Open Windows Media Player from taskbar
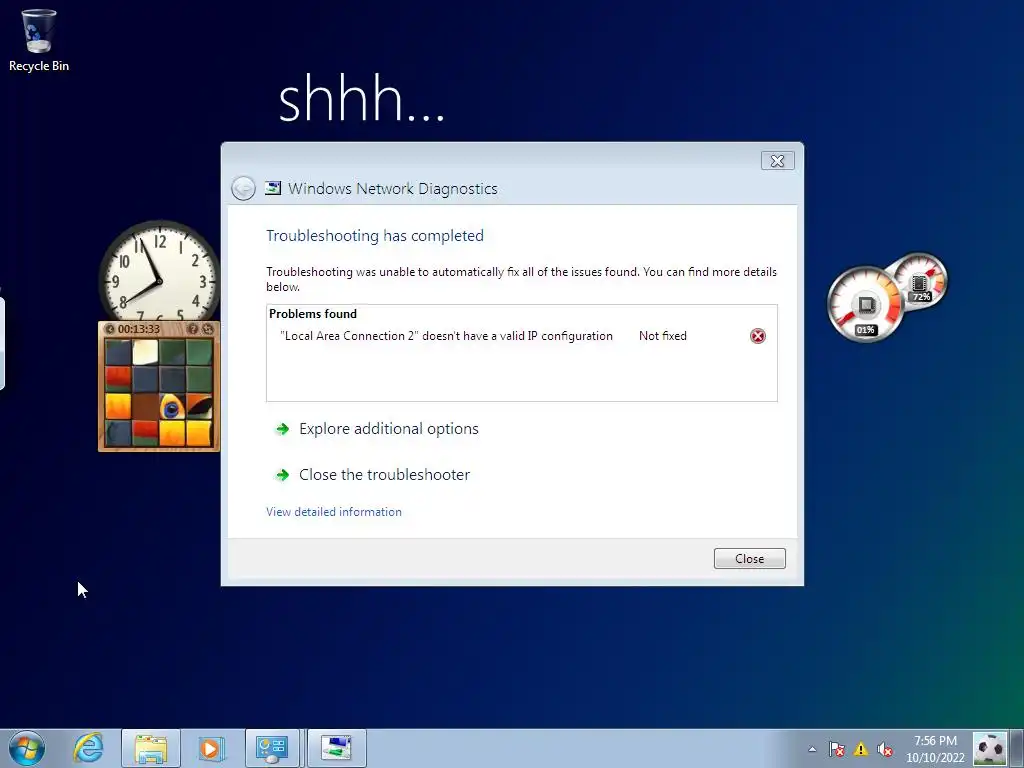 (x=210, y=748)
